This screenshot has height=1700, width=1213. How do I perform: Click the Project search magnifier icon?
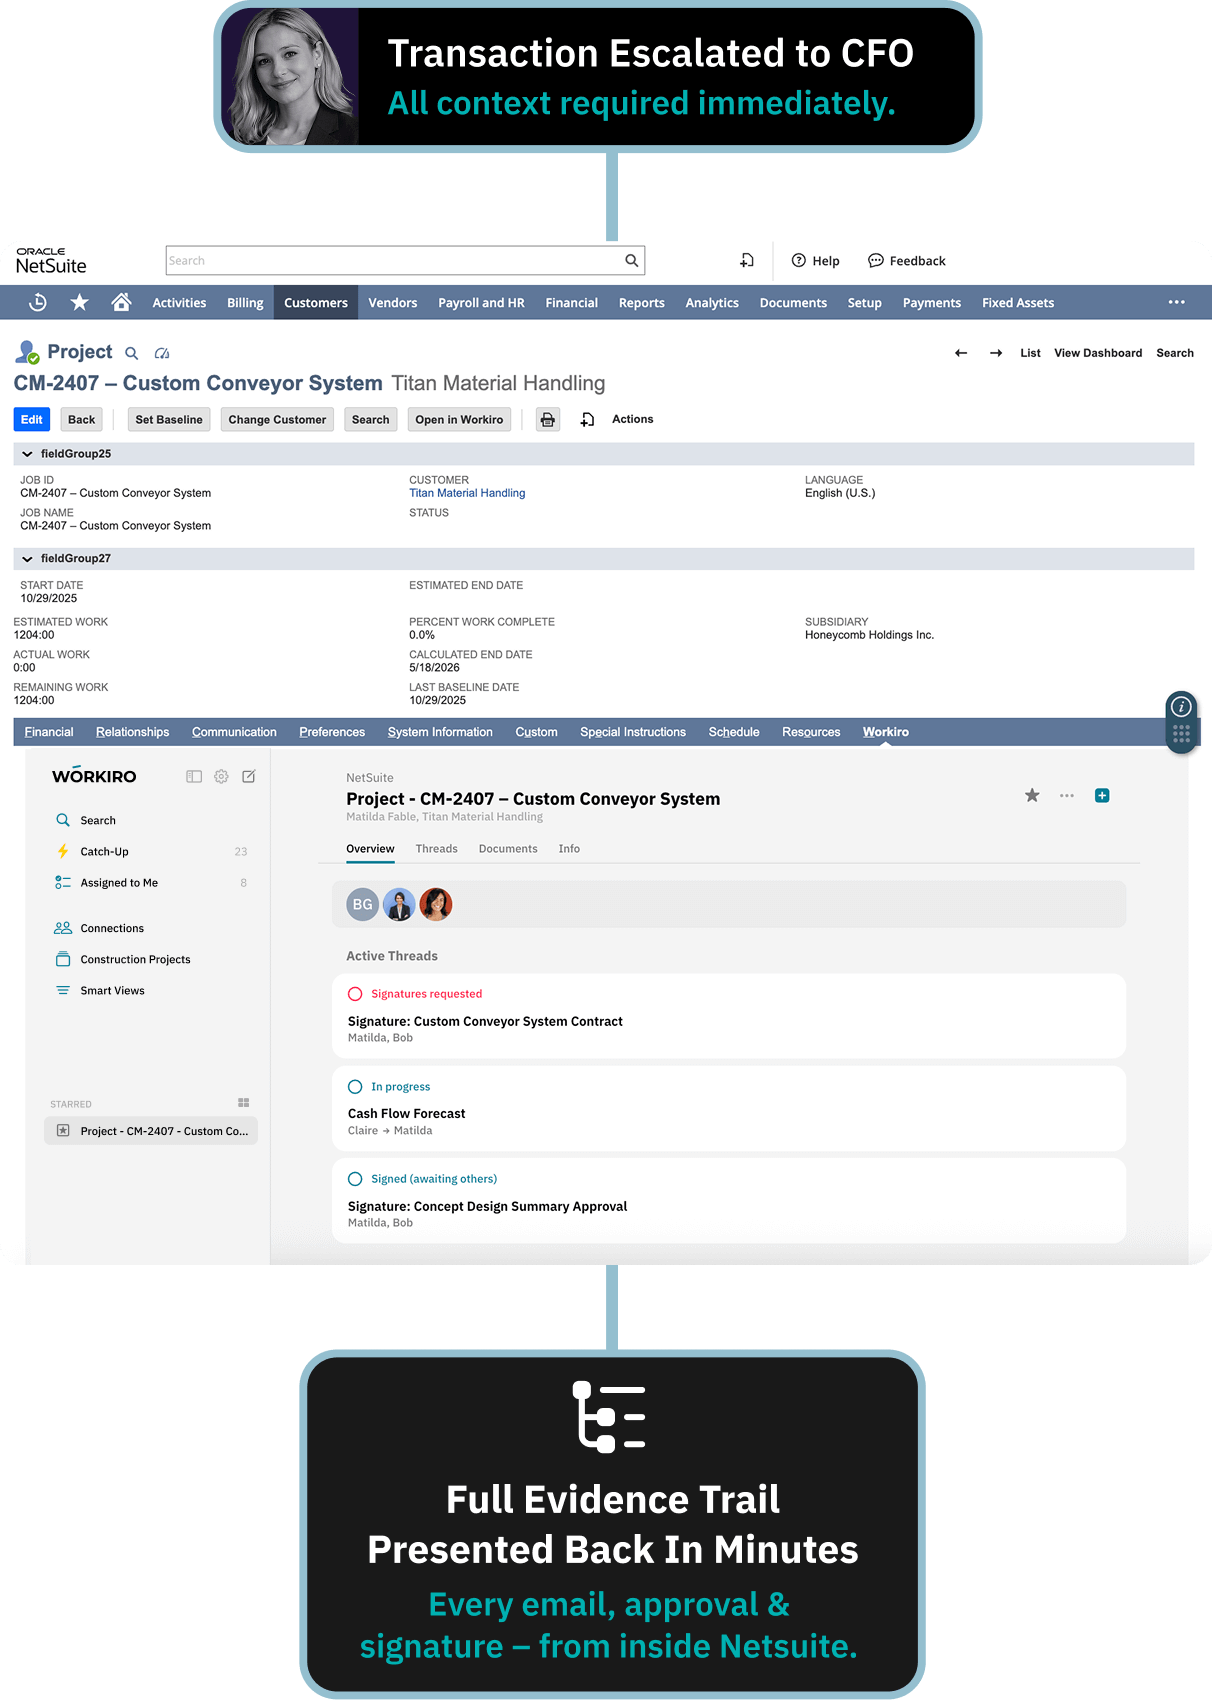(131, 353)
